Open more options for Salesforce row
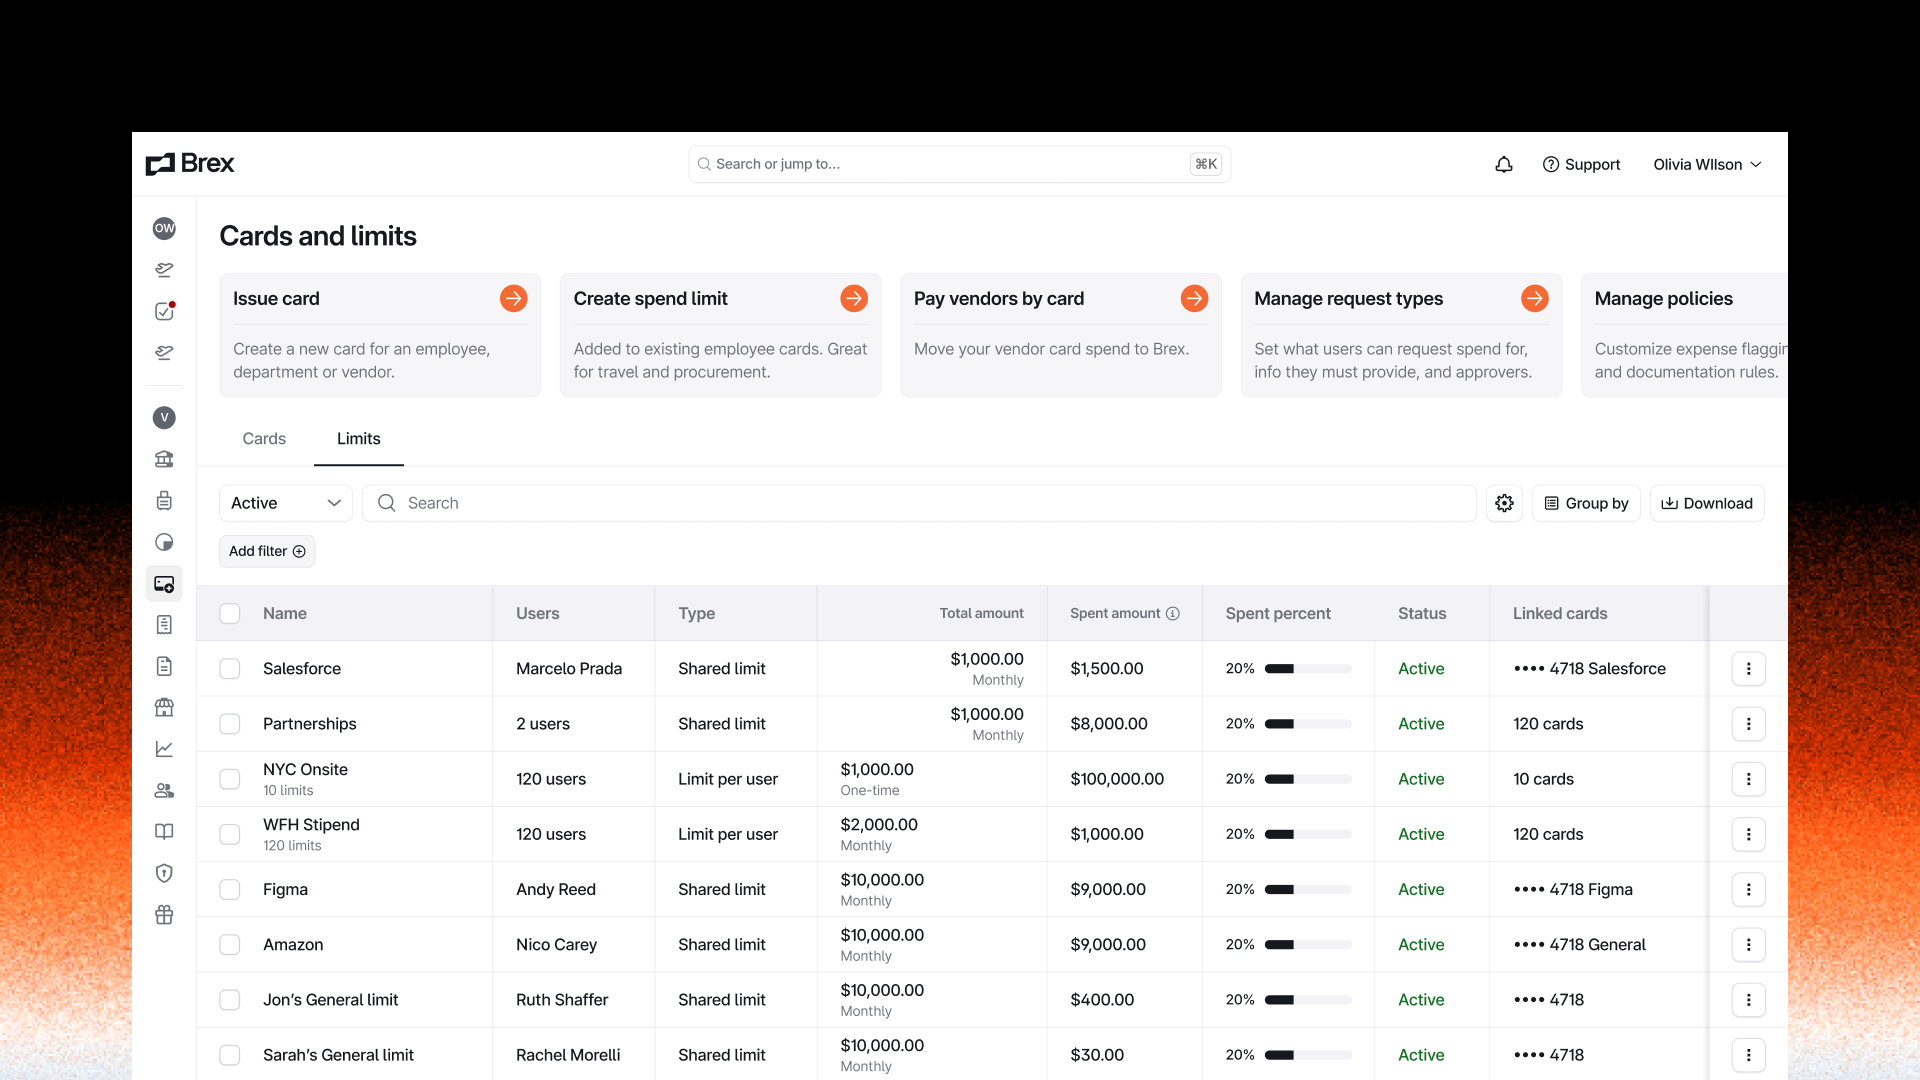 (1748, 669)
